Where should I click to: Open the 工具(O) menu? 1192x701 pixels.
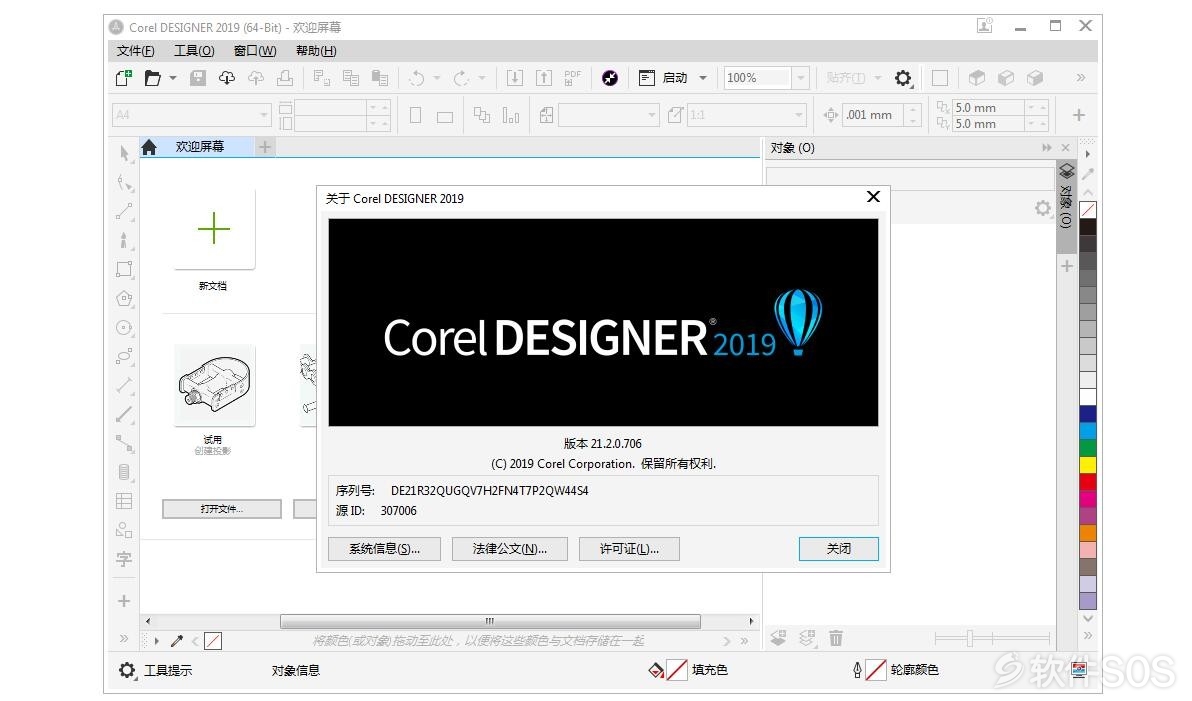(x=194, y=50)
